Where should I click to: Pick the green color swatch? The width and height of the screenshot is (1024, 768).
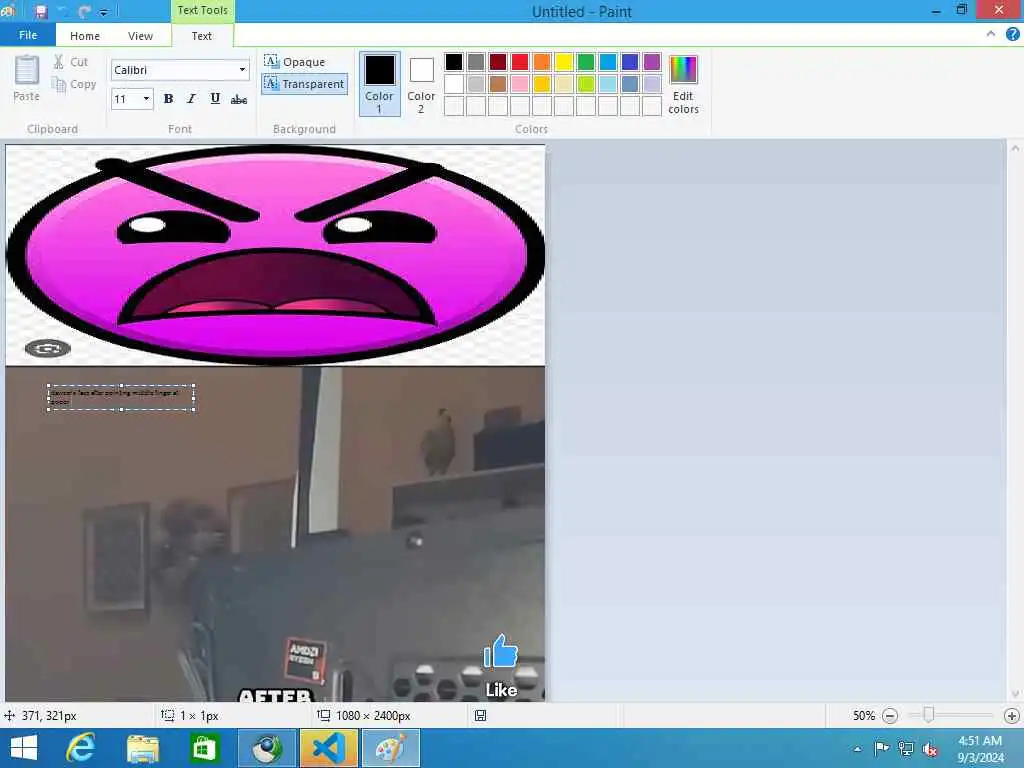click(x=586, y=62)
